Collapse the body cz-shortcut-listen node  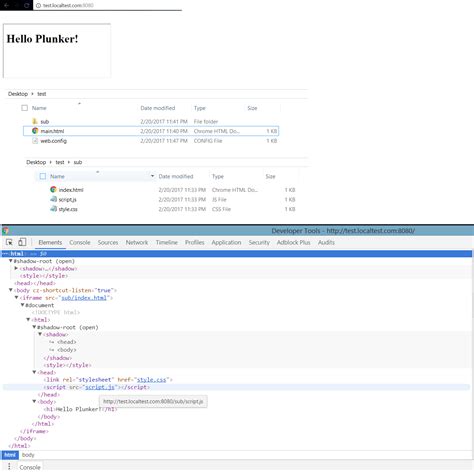coord(11,290)
